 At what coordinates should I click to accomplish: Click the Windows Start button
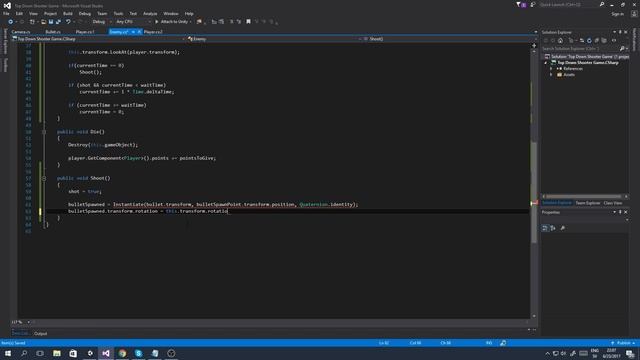[x=8, y=353]
